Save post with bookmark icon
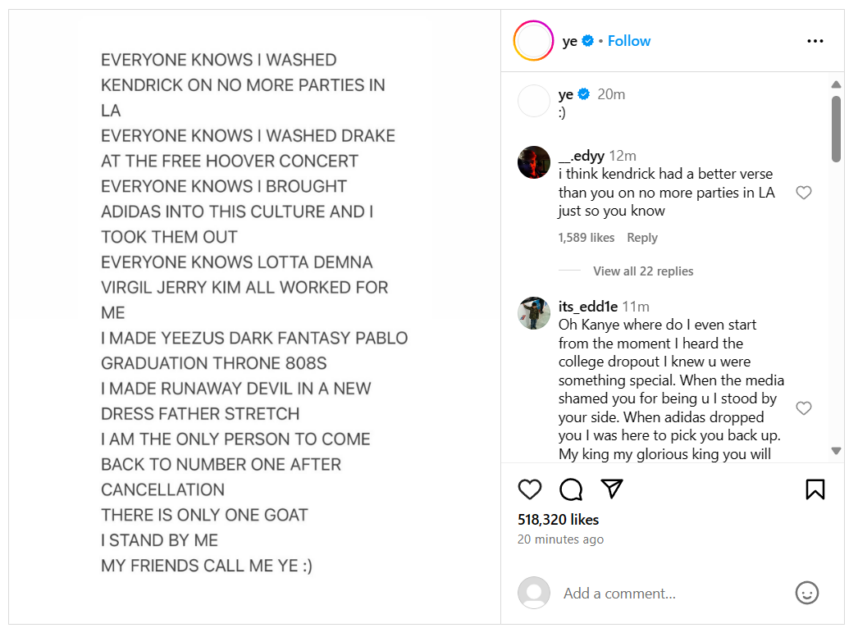Image resolution: width=858 pixels, height=628 pixels. pyautogui.click(x=815, y=489)
